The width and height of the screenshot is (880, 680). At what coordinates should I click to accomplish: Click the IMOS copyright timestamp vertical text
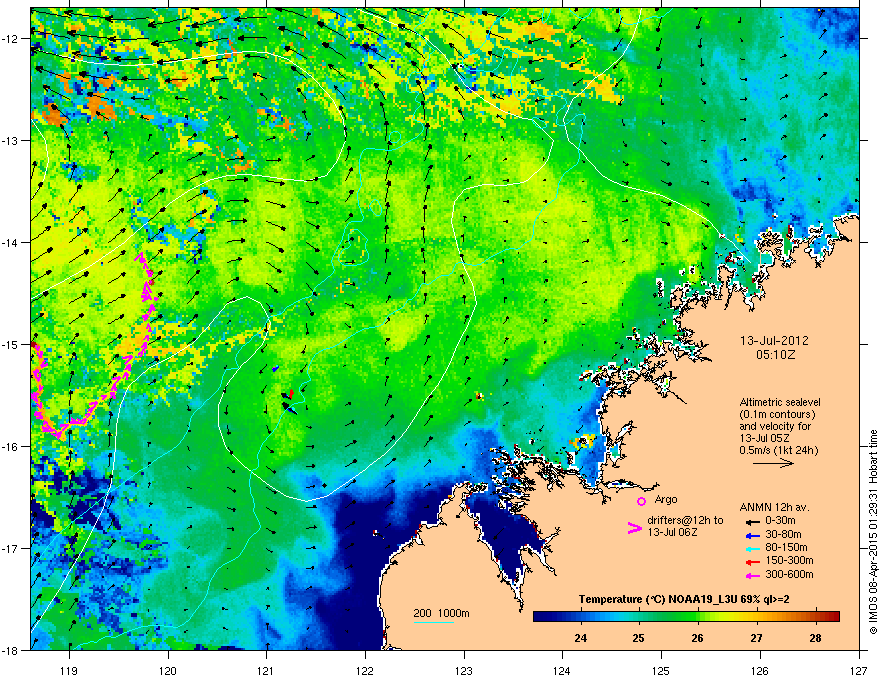click(x=873, y=532)
